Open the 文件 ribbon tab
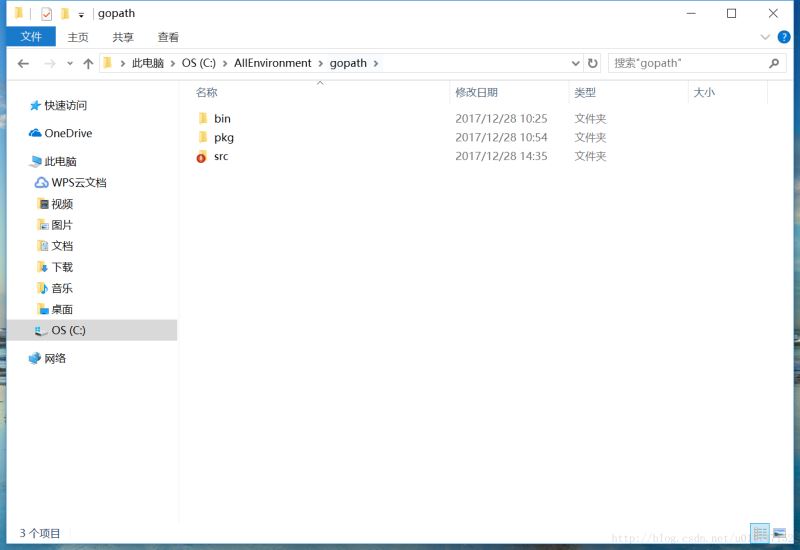 tap(31, 37)
